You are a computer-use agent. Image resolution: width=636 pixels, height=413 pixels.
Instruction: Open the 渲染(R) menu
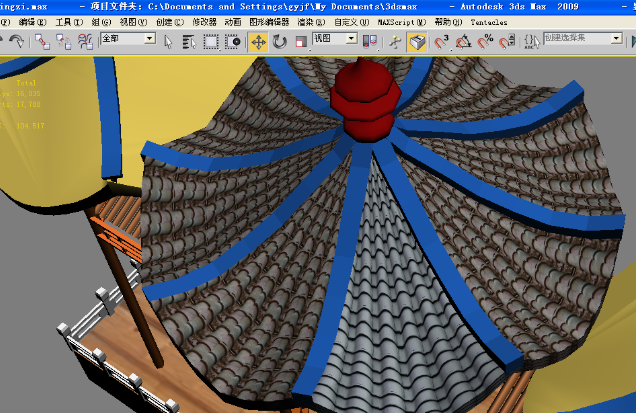point(312,22)
